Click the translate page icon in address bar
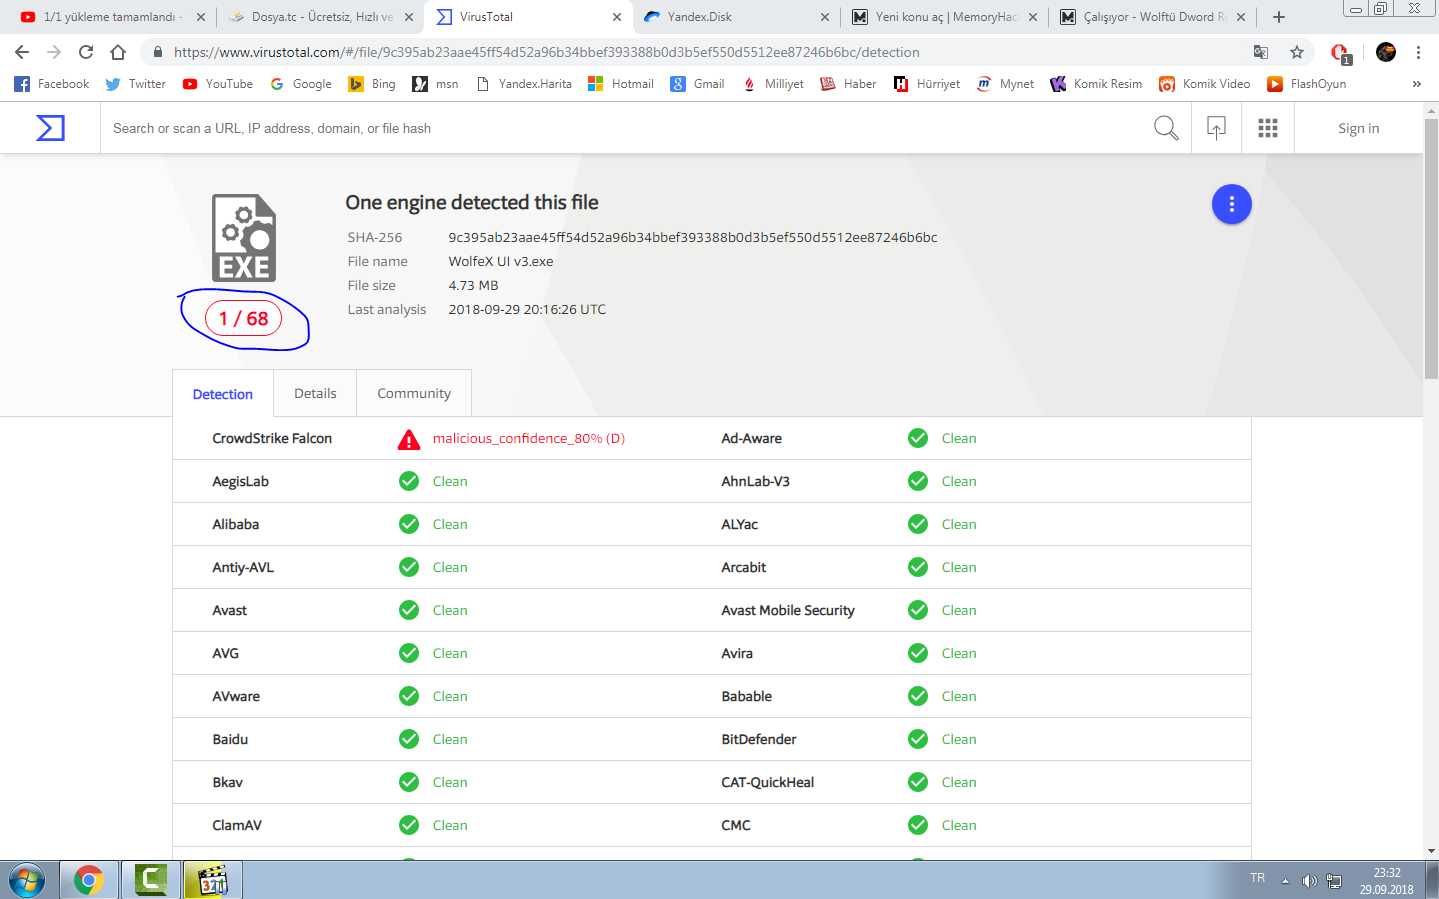Viewport: 1439px width, 899px height. click(x=1261, y=52)
